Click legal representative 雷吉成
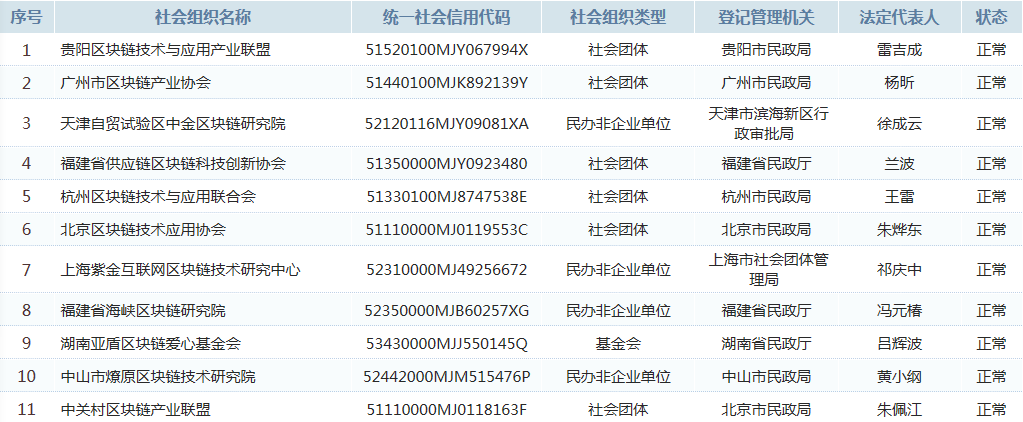The width and height of the screenshot is (1023, 422). 900,50
